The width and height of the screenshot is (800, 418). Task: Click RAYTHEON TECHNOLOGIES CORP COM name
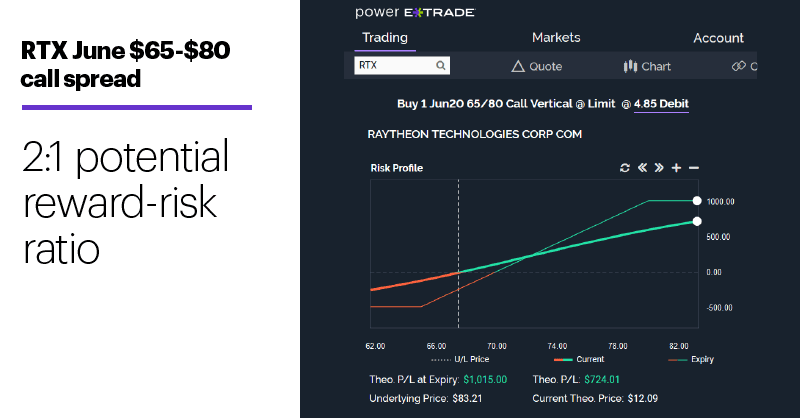pyautogui.click(x=474, y=134)
